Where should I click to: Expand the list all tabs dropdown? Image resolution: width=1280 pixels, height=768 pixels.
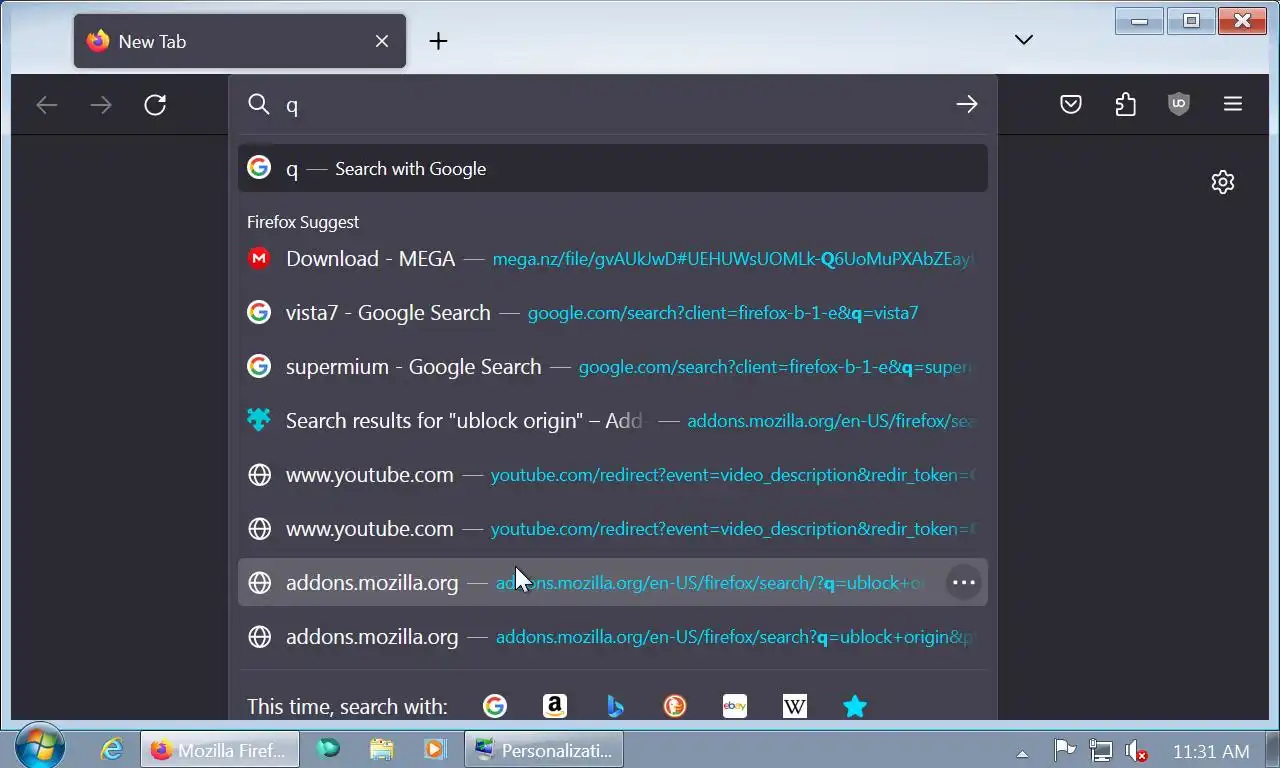(x=1023, y=40)
